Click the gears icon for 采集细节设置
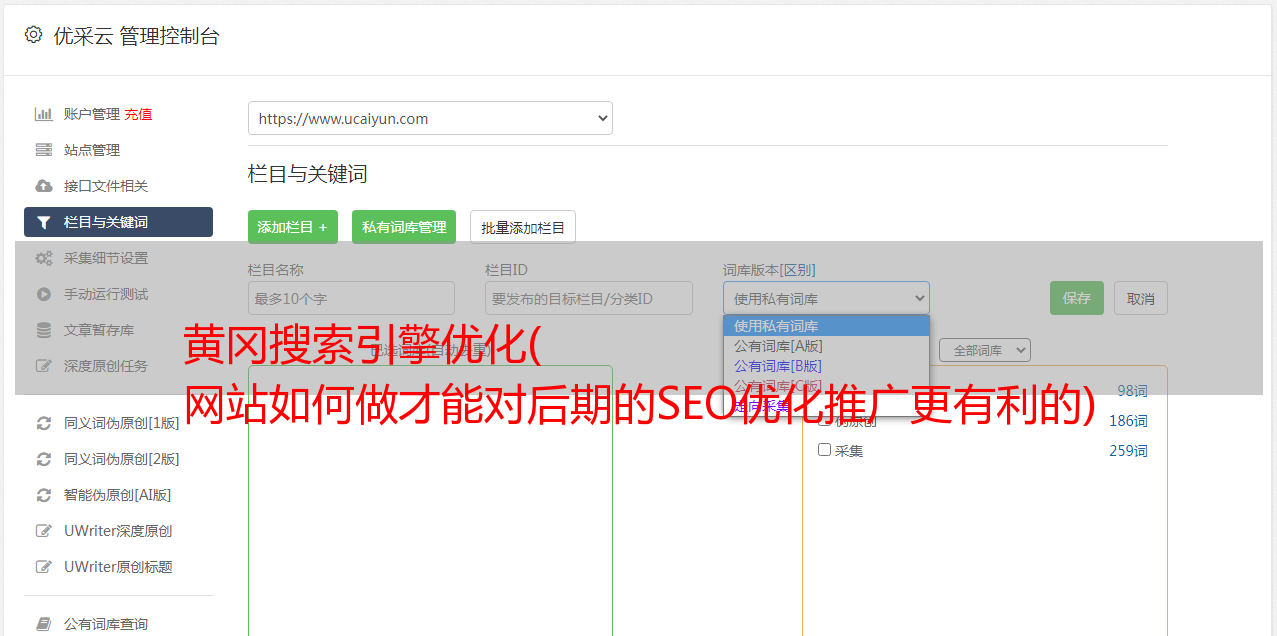 (43, 258)
